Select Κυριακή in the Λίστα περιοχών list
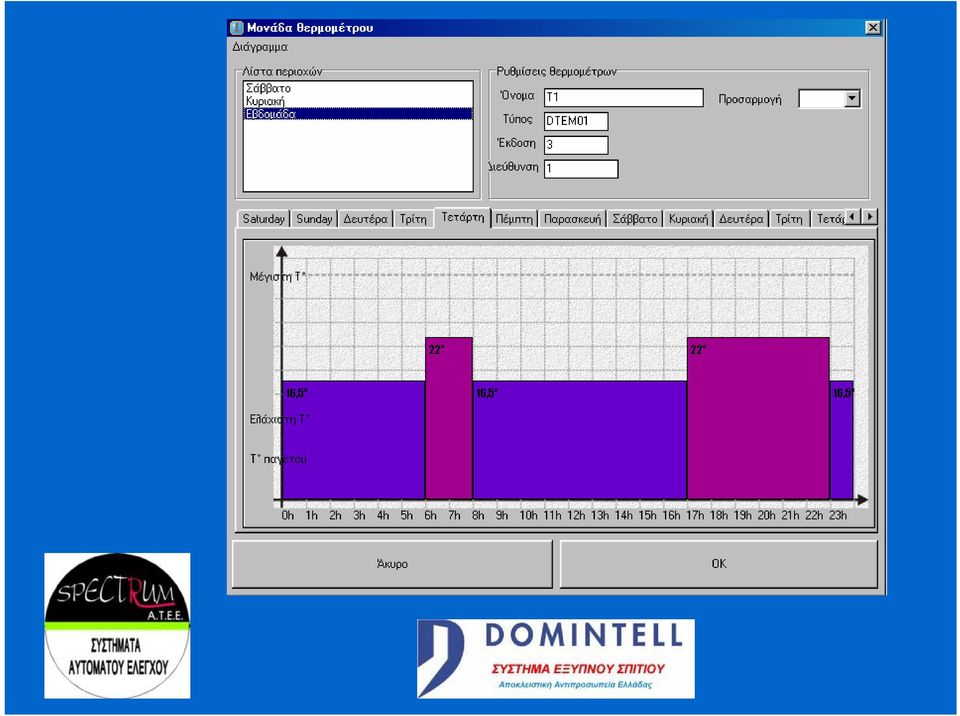960x716 pixels. pos(358,101)
